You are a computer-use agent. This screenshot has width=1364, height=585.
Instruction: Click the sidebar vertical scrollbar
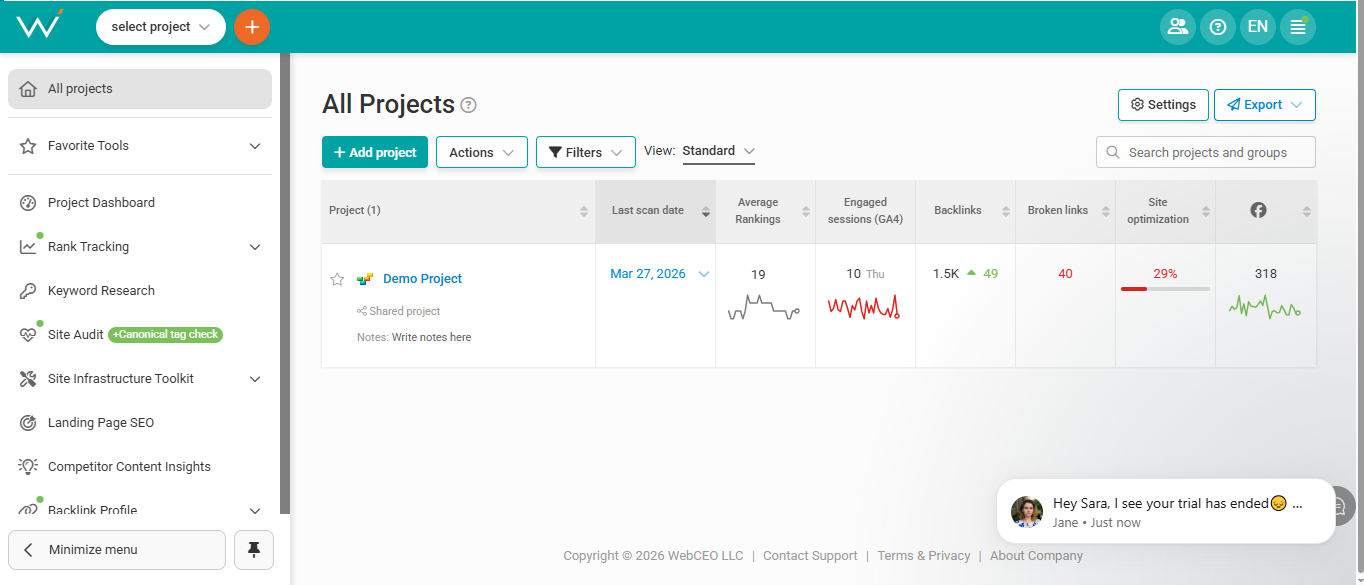(x=285, y=283)
